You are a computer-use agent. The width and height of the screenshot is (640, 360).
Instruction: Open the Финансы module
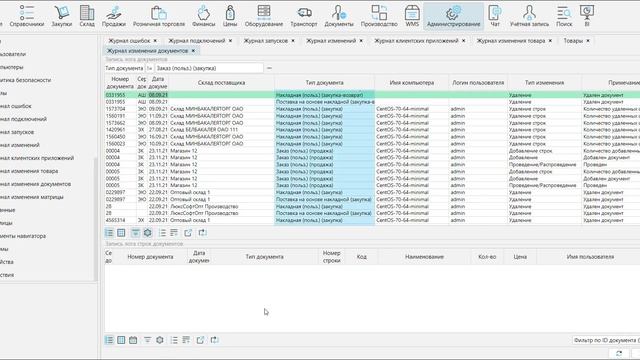coord(203,16)
